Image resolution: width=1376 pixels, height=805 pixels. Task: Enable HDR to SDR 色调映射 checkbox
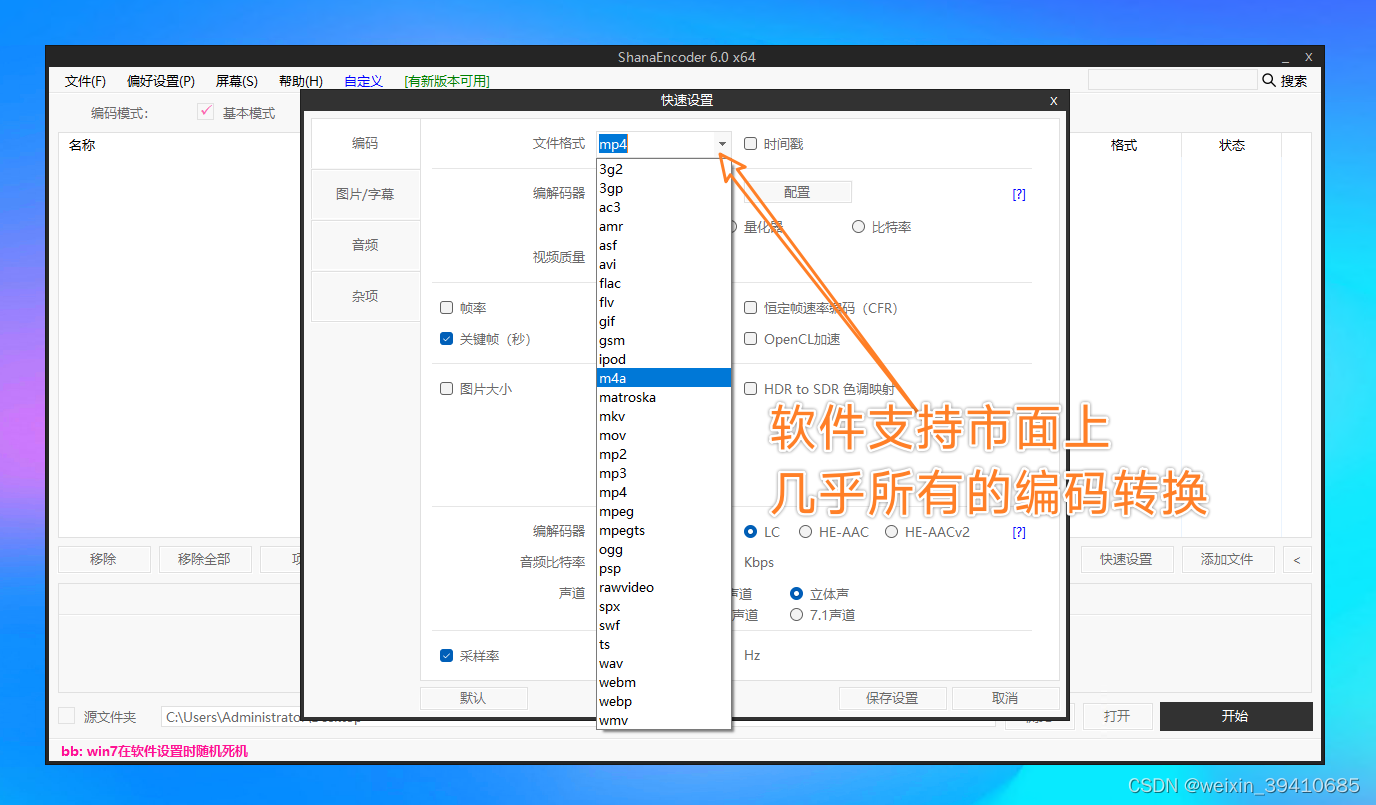click(x=750, y=389)
